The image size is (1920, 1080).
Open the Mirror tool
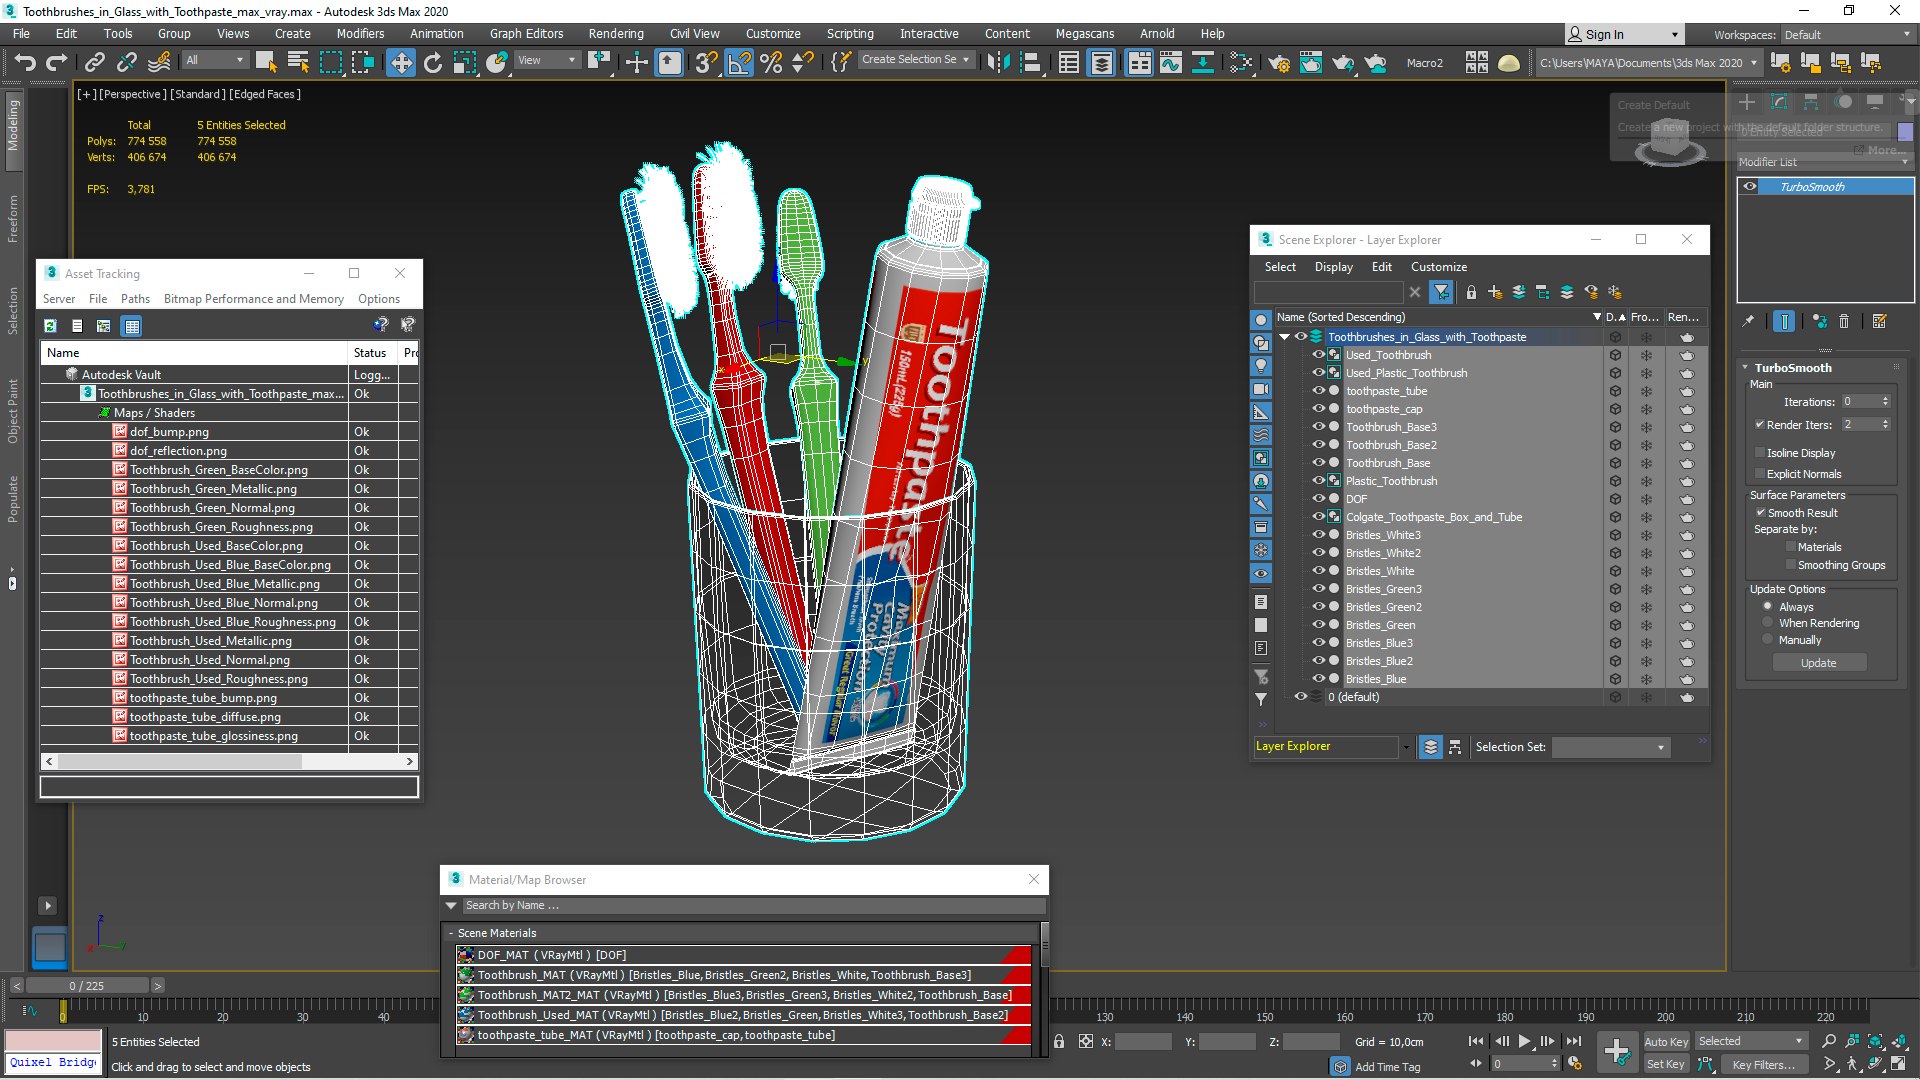pos(997,63)
